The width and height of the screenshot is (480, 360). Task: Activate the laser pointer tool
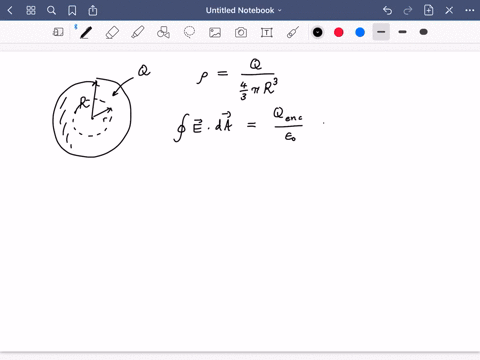292,32
